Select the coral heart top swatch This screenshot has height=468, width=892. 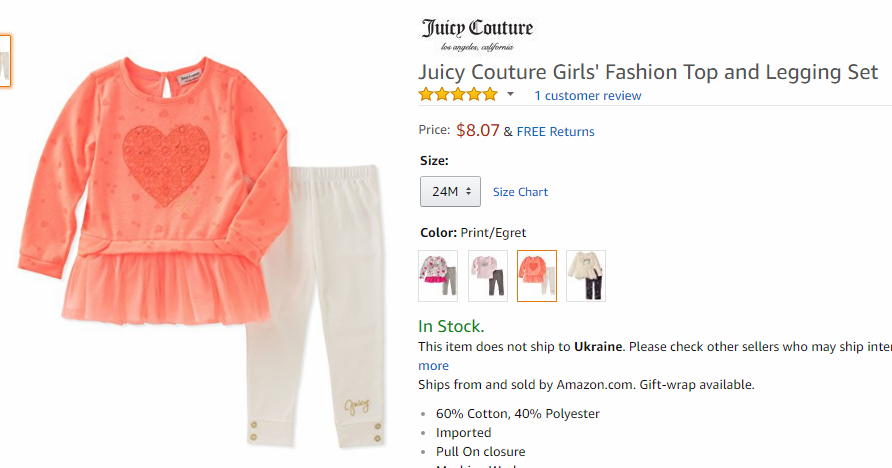[537, 276]
